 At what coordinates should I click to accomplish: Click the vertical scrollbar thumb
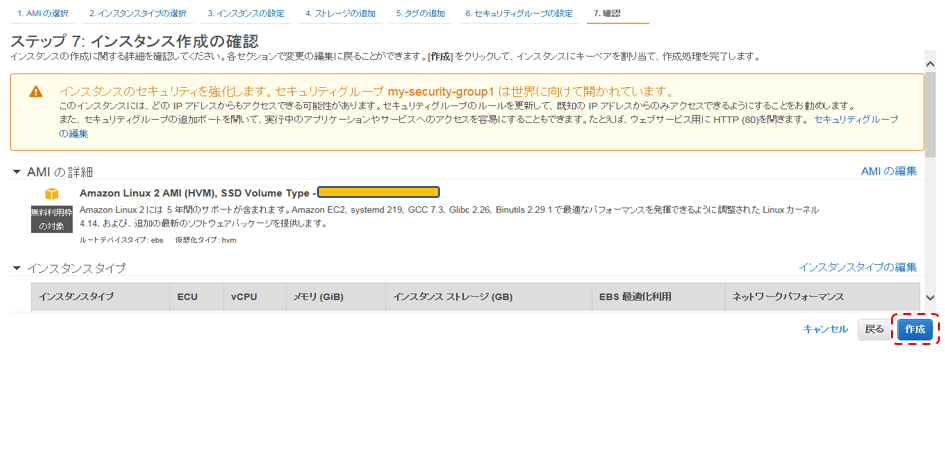pos(930,113)
